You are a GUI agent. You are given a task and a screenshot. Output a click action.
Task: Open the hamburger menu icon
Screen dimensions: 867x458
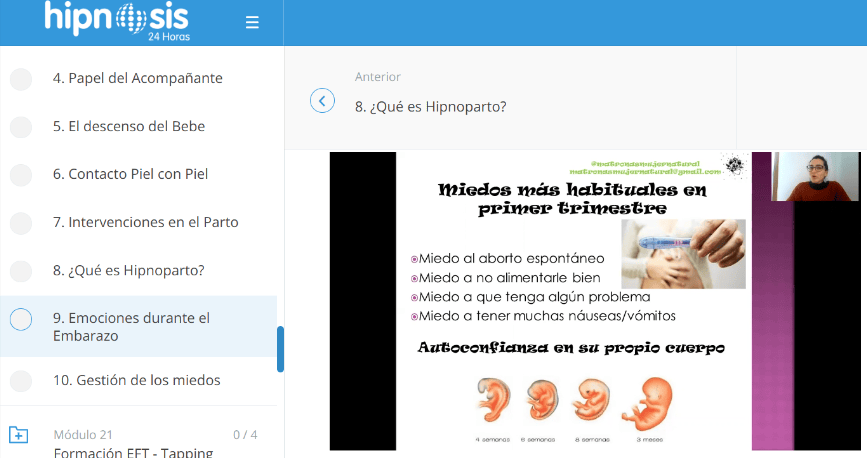252,23
